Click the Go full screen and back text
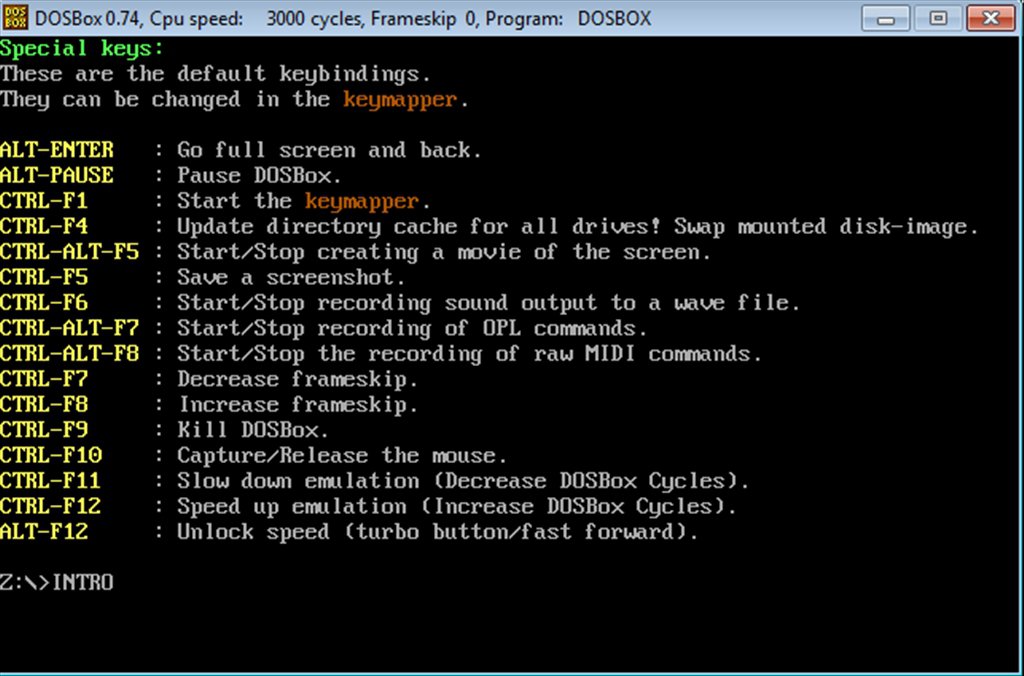The width and height of the screenshot is (1024, 676). coord(329,150)
